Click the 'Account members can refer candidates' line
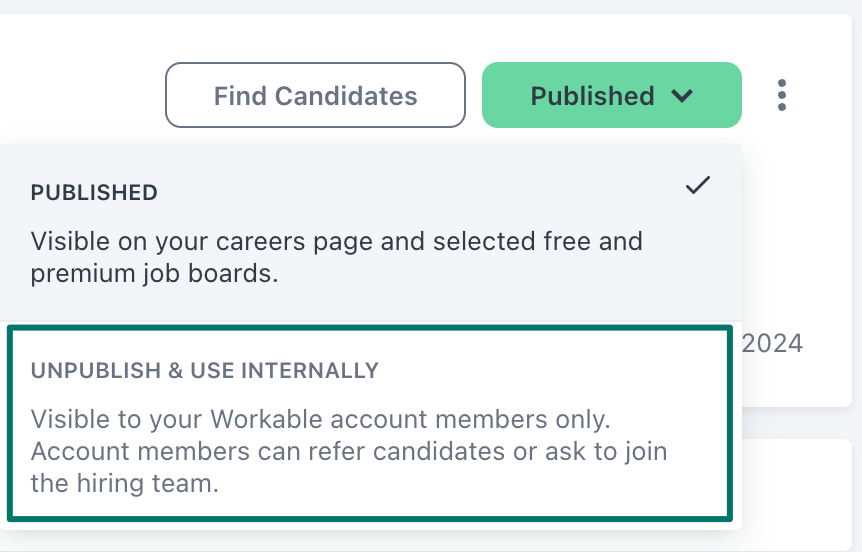862x552 pixels. click(x=348, y=451)
